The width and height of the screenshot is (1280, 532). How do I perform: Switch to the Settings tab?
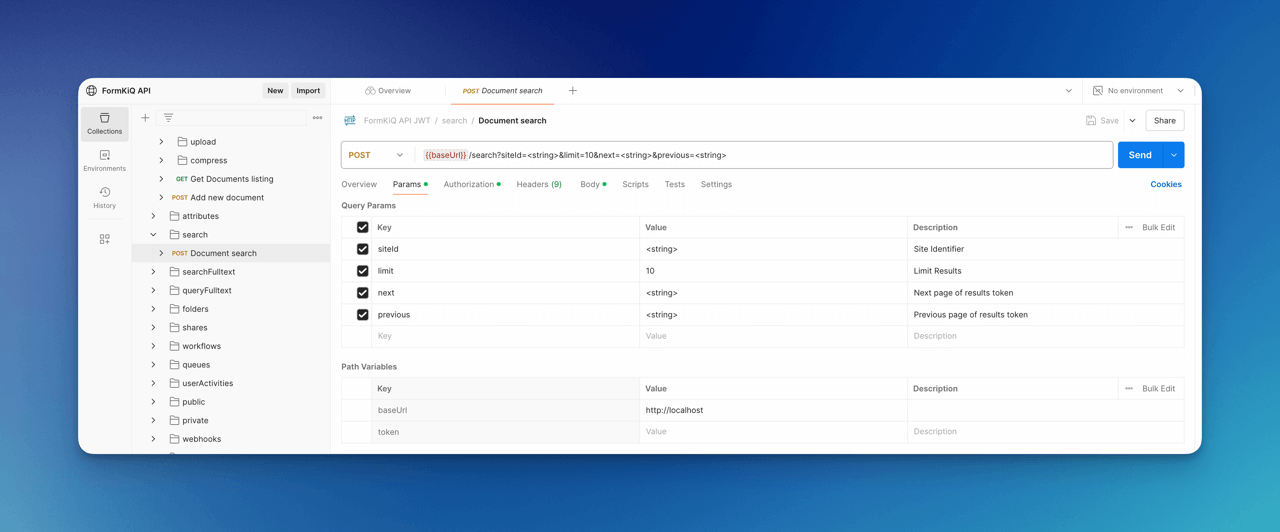(x=716, y=185)
